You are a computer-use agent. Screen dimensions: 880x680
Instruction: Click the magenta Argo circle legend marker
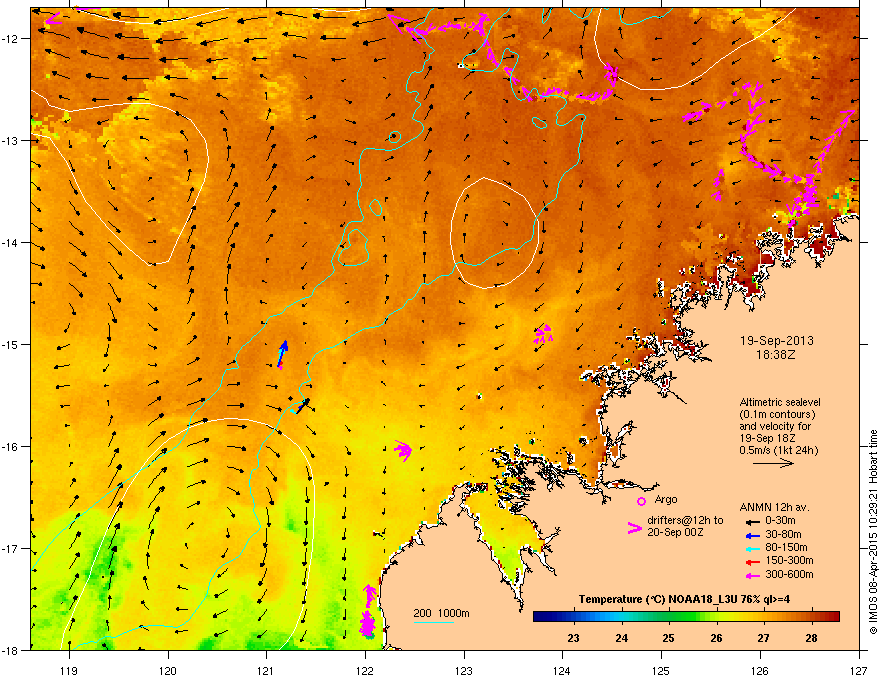coord(641,501)
